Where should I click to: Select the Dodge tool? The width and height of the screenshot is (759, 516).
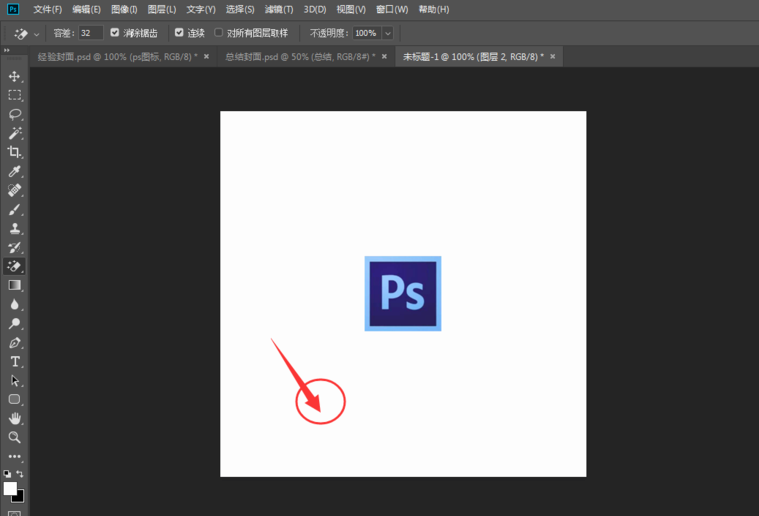click(15, 323)
